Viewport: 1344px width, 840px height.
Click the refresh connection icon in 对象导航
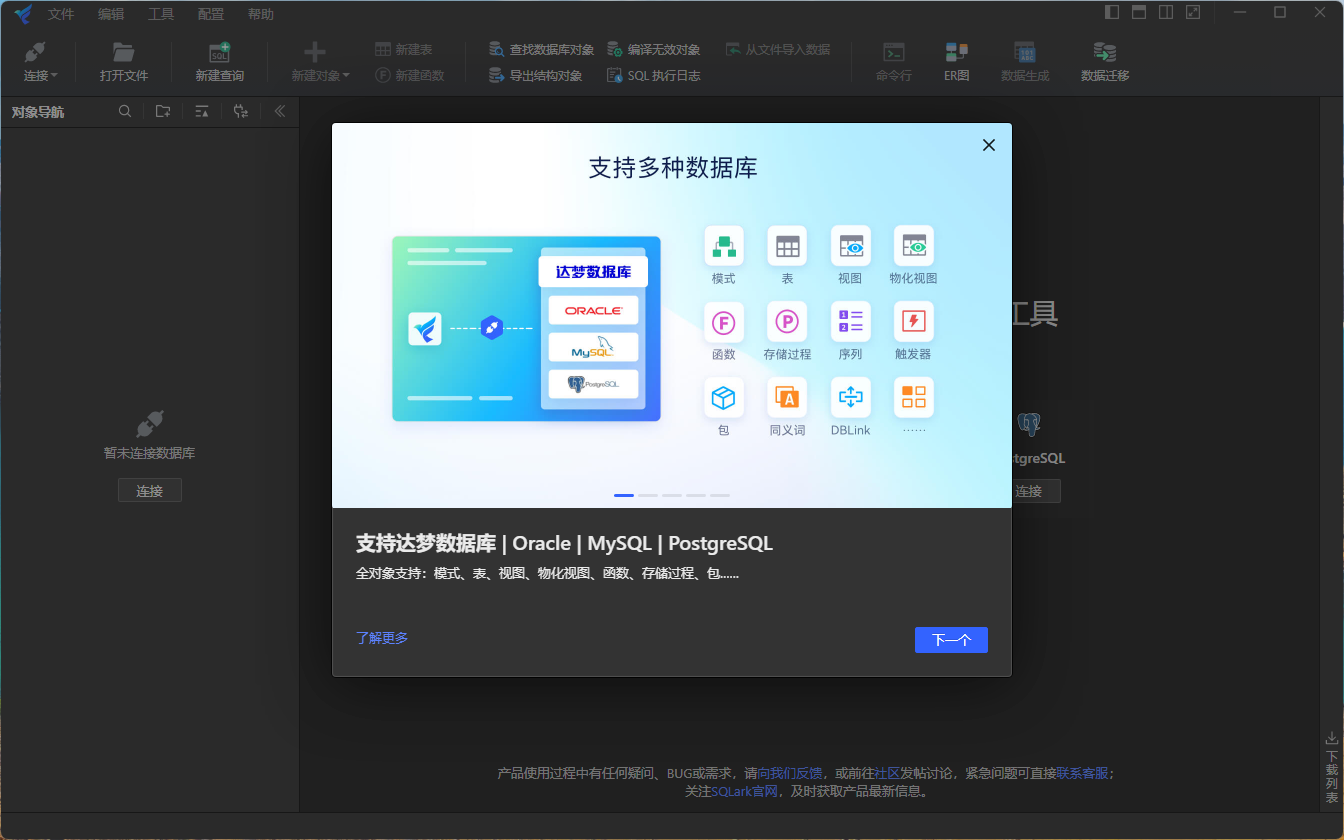(x=241, y=111)
